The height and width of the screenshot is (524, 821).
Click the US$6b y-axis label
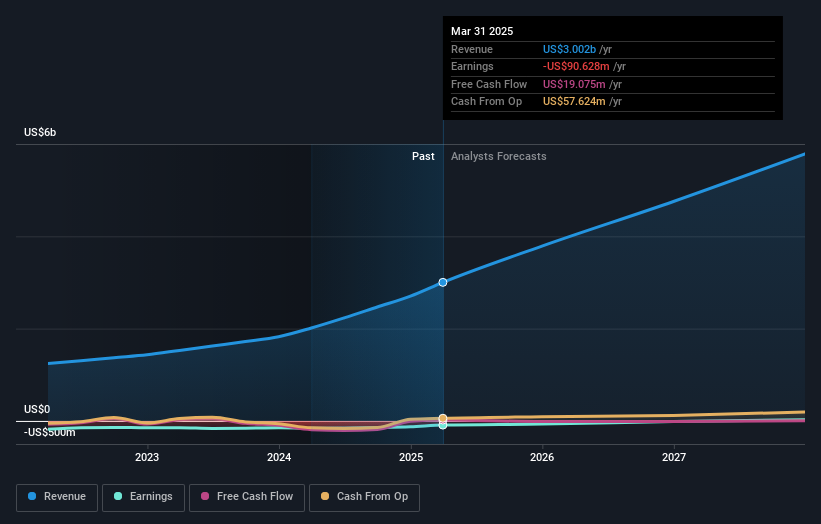40,132
